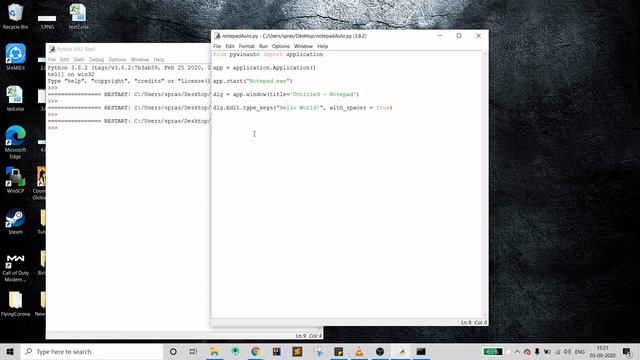The width and height of the screenshot is (640, 360).
Task: Open the clock and date display
Action: tap(602, 351)
